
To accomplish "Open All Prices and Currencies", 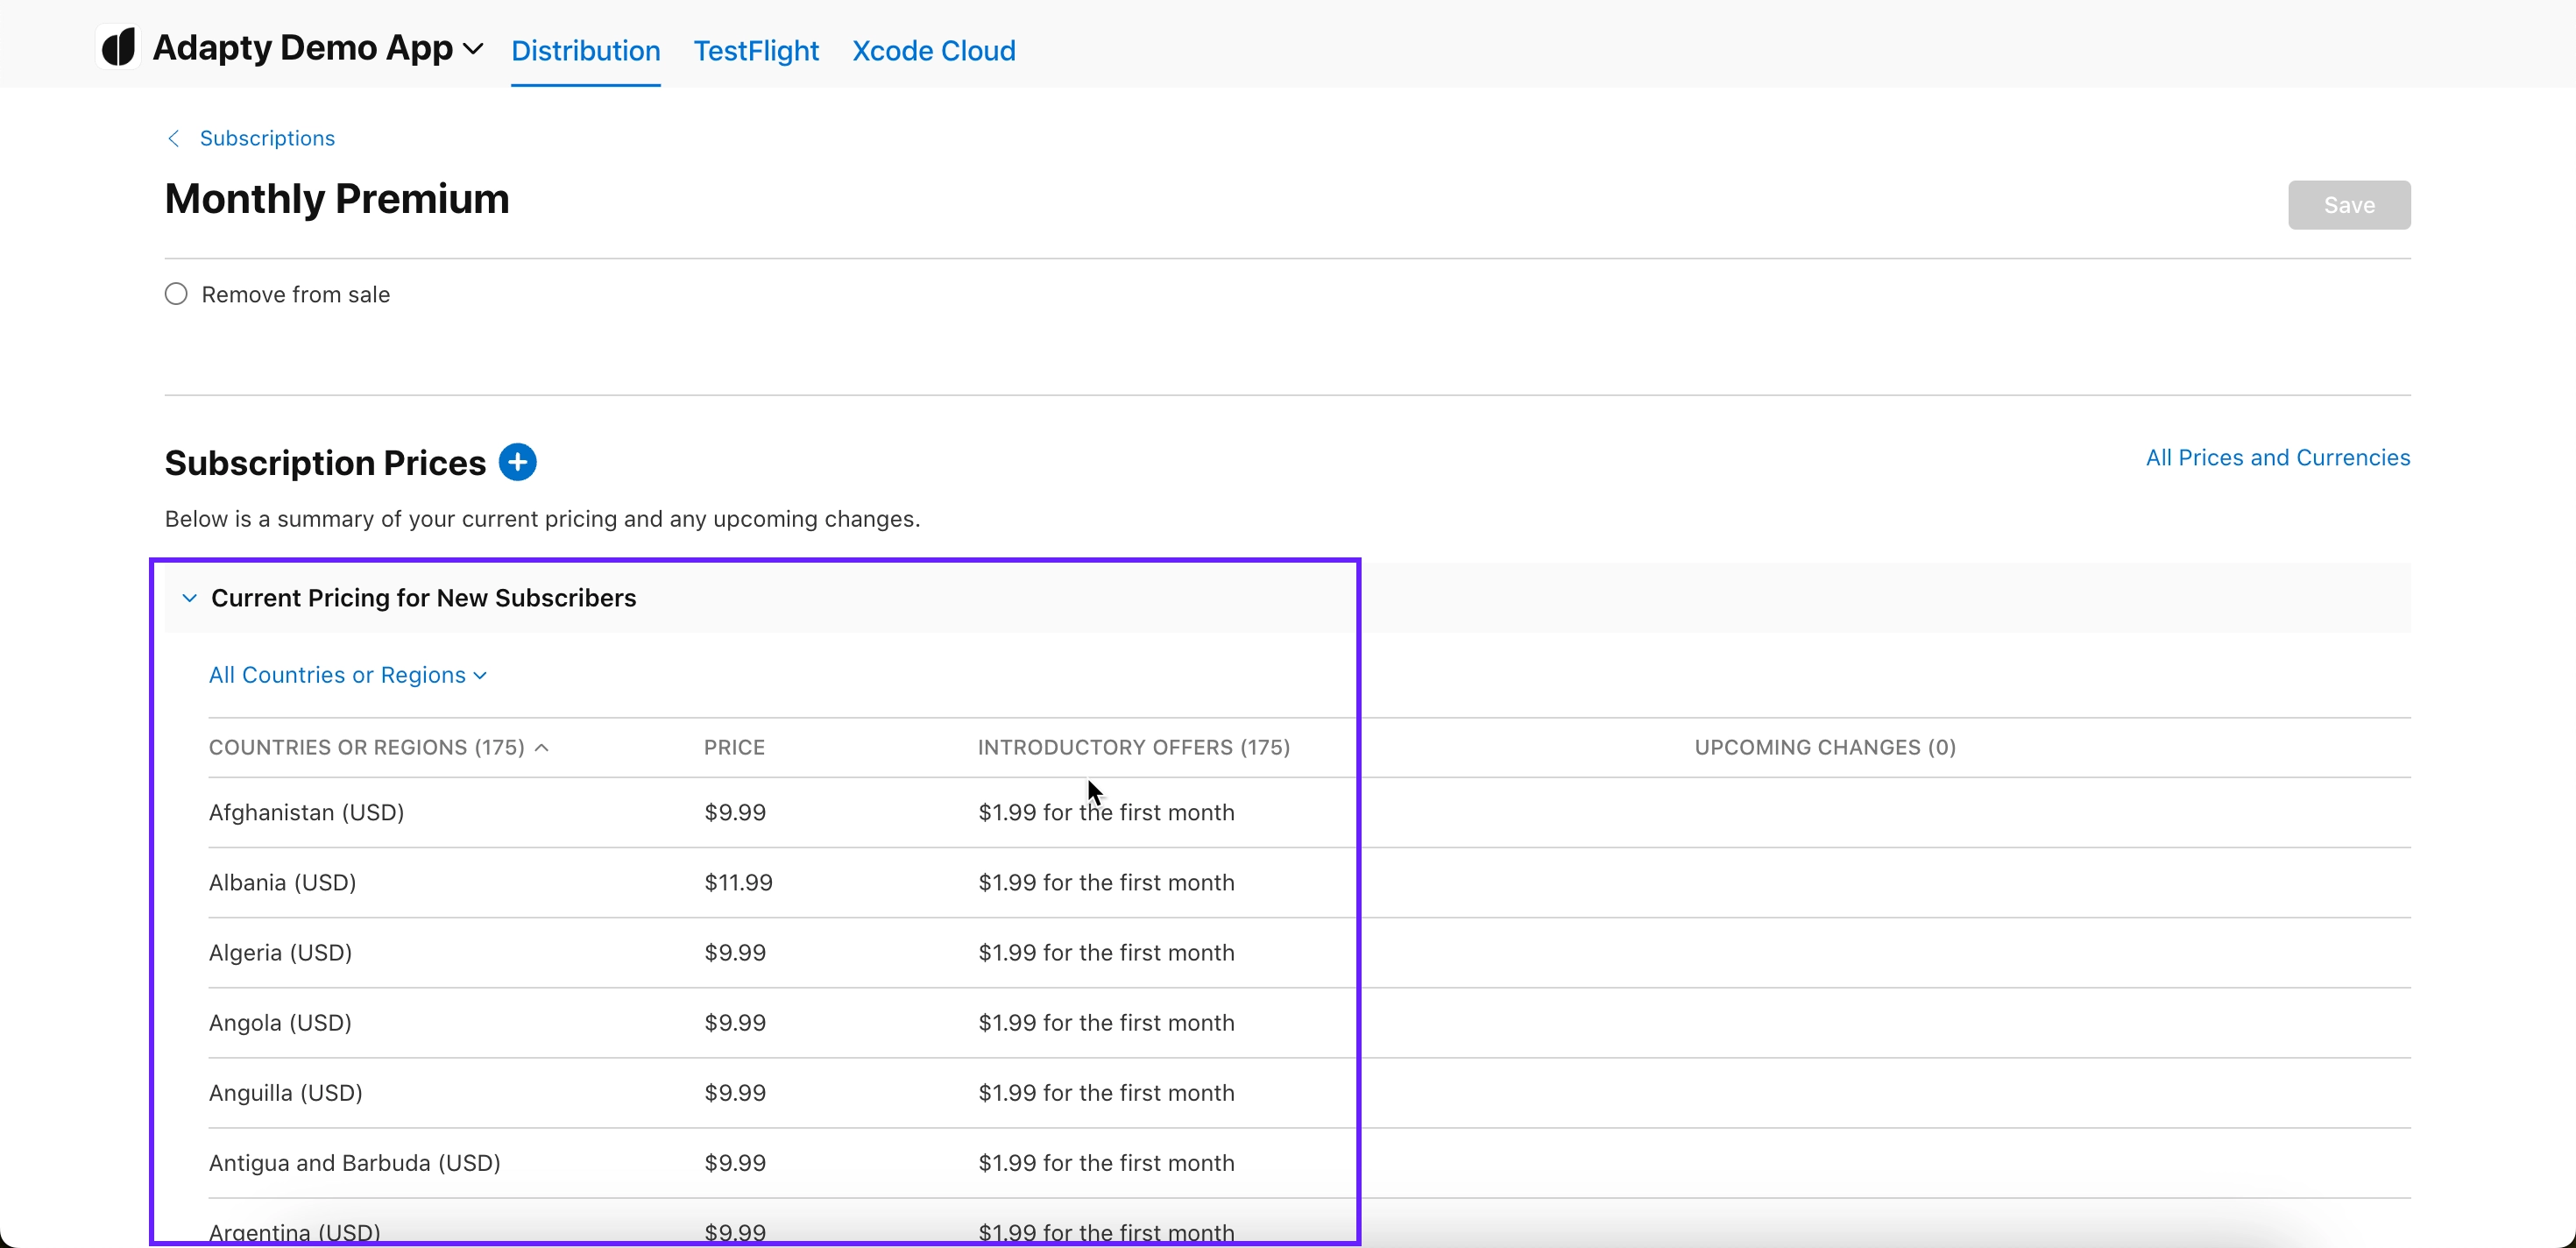I will click(2277, 457).
